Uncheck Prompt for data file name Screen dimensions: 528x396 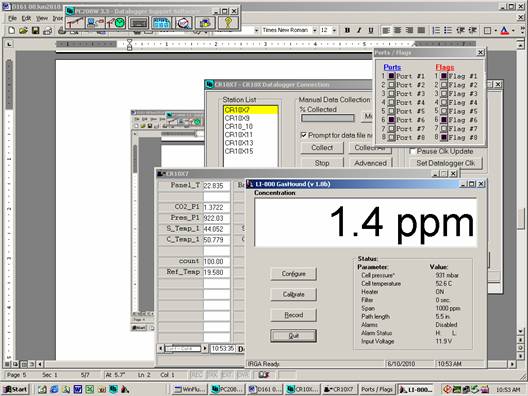point(303,135)
